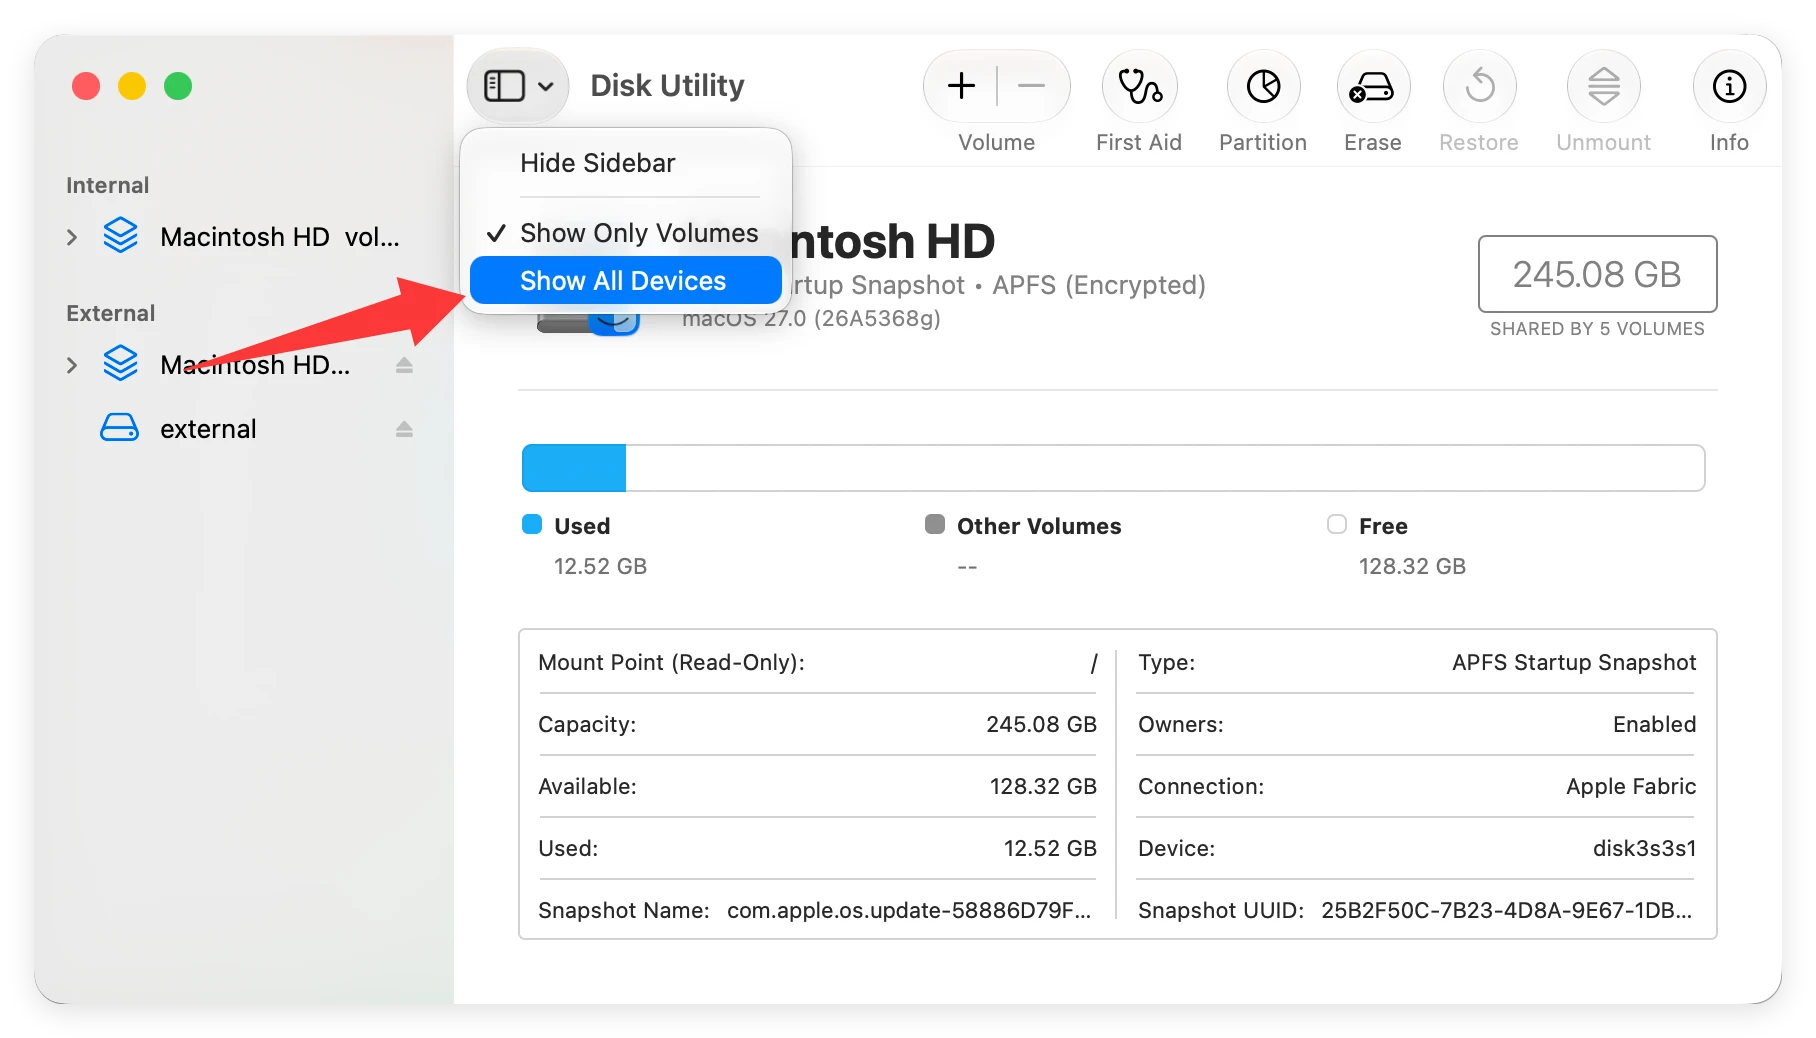Eject the 'external' disk
Image resolution: width=1816 pixels, height=1038 pixels.
[x=404, y=429]
